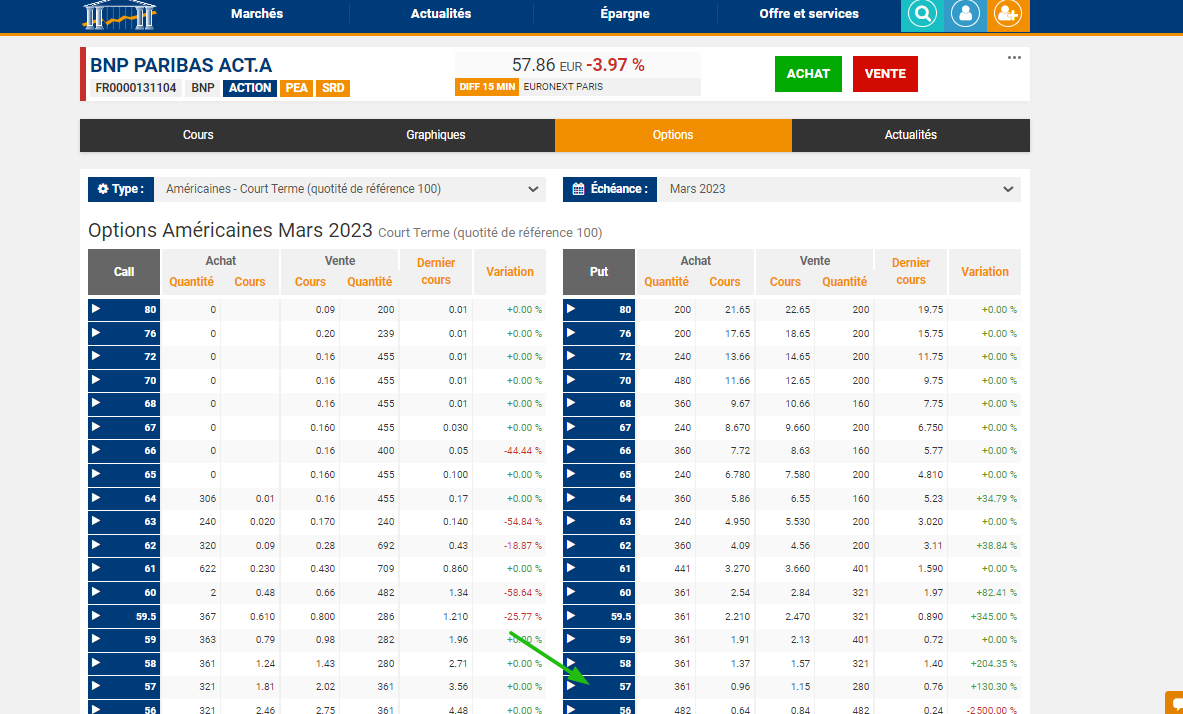Screen dimensions: 1183x714
Task: Click the calendar icon beside Échéance
Action: tap(578, 189)
